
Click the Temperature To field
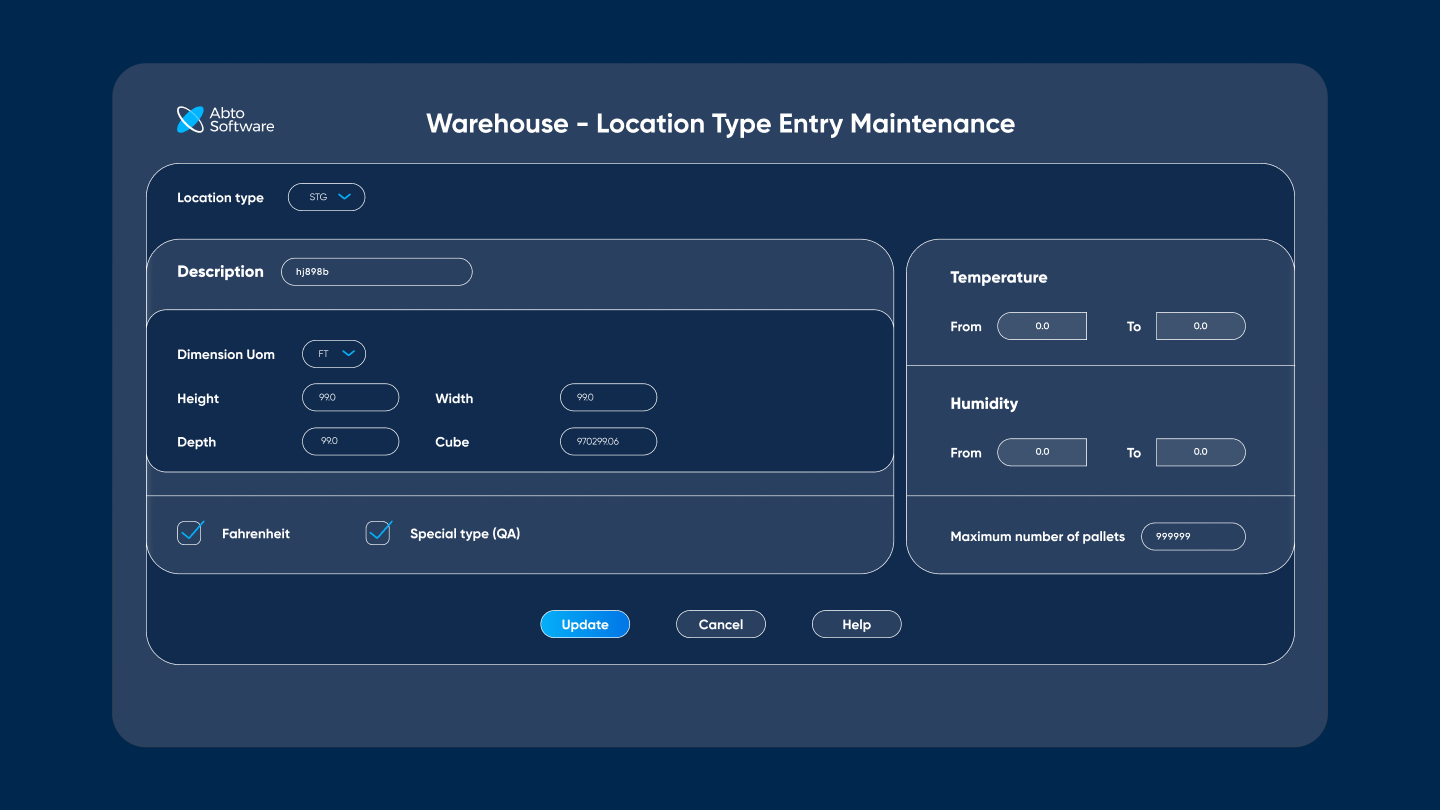coord(1200,326)
